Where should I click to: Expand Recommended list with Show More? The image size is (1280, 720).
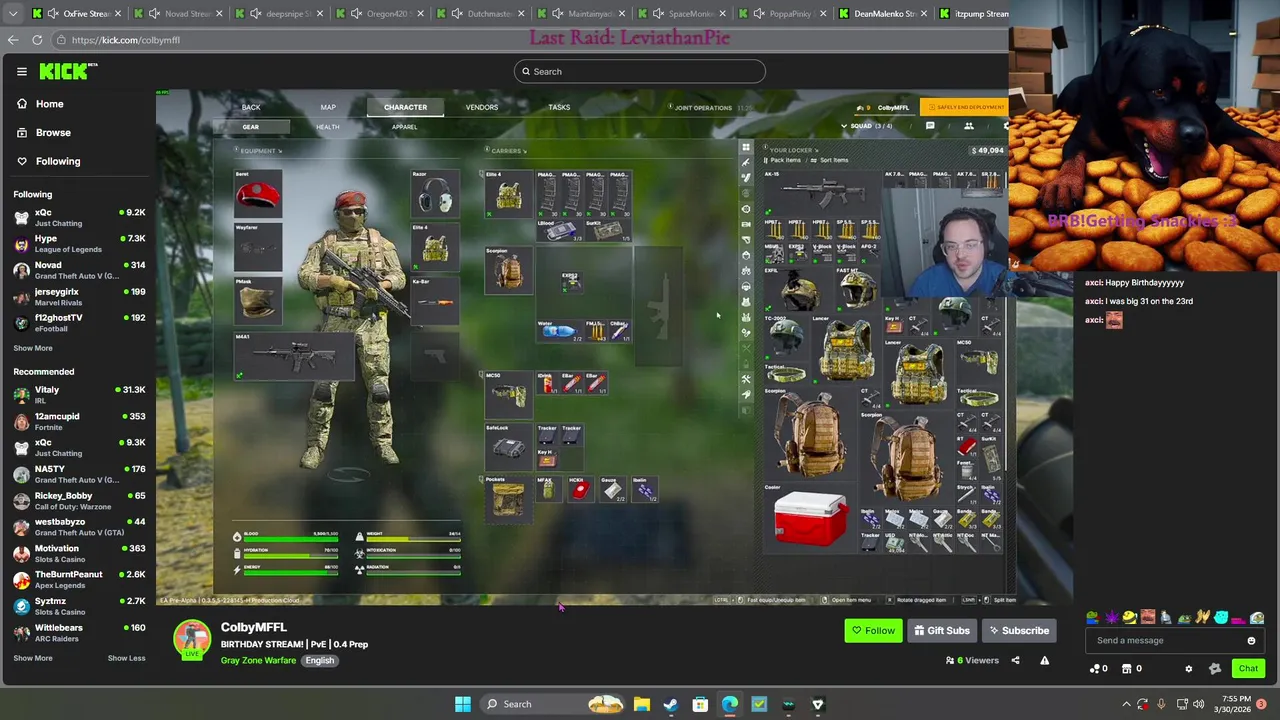[33, 658]
